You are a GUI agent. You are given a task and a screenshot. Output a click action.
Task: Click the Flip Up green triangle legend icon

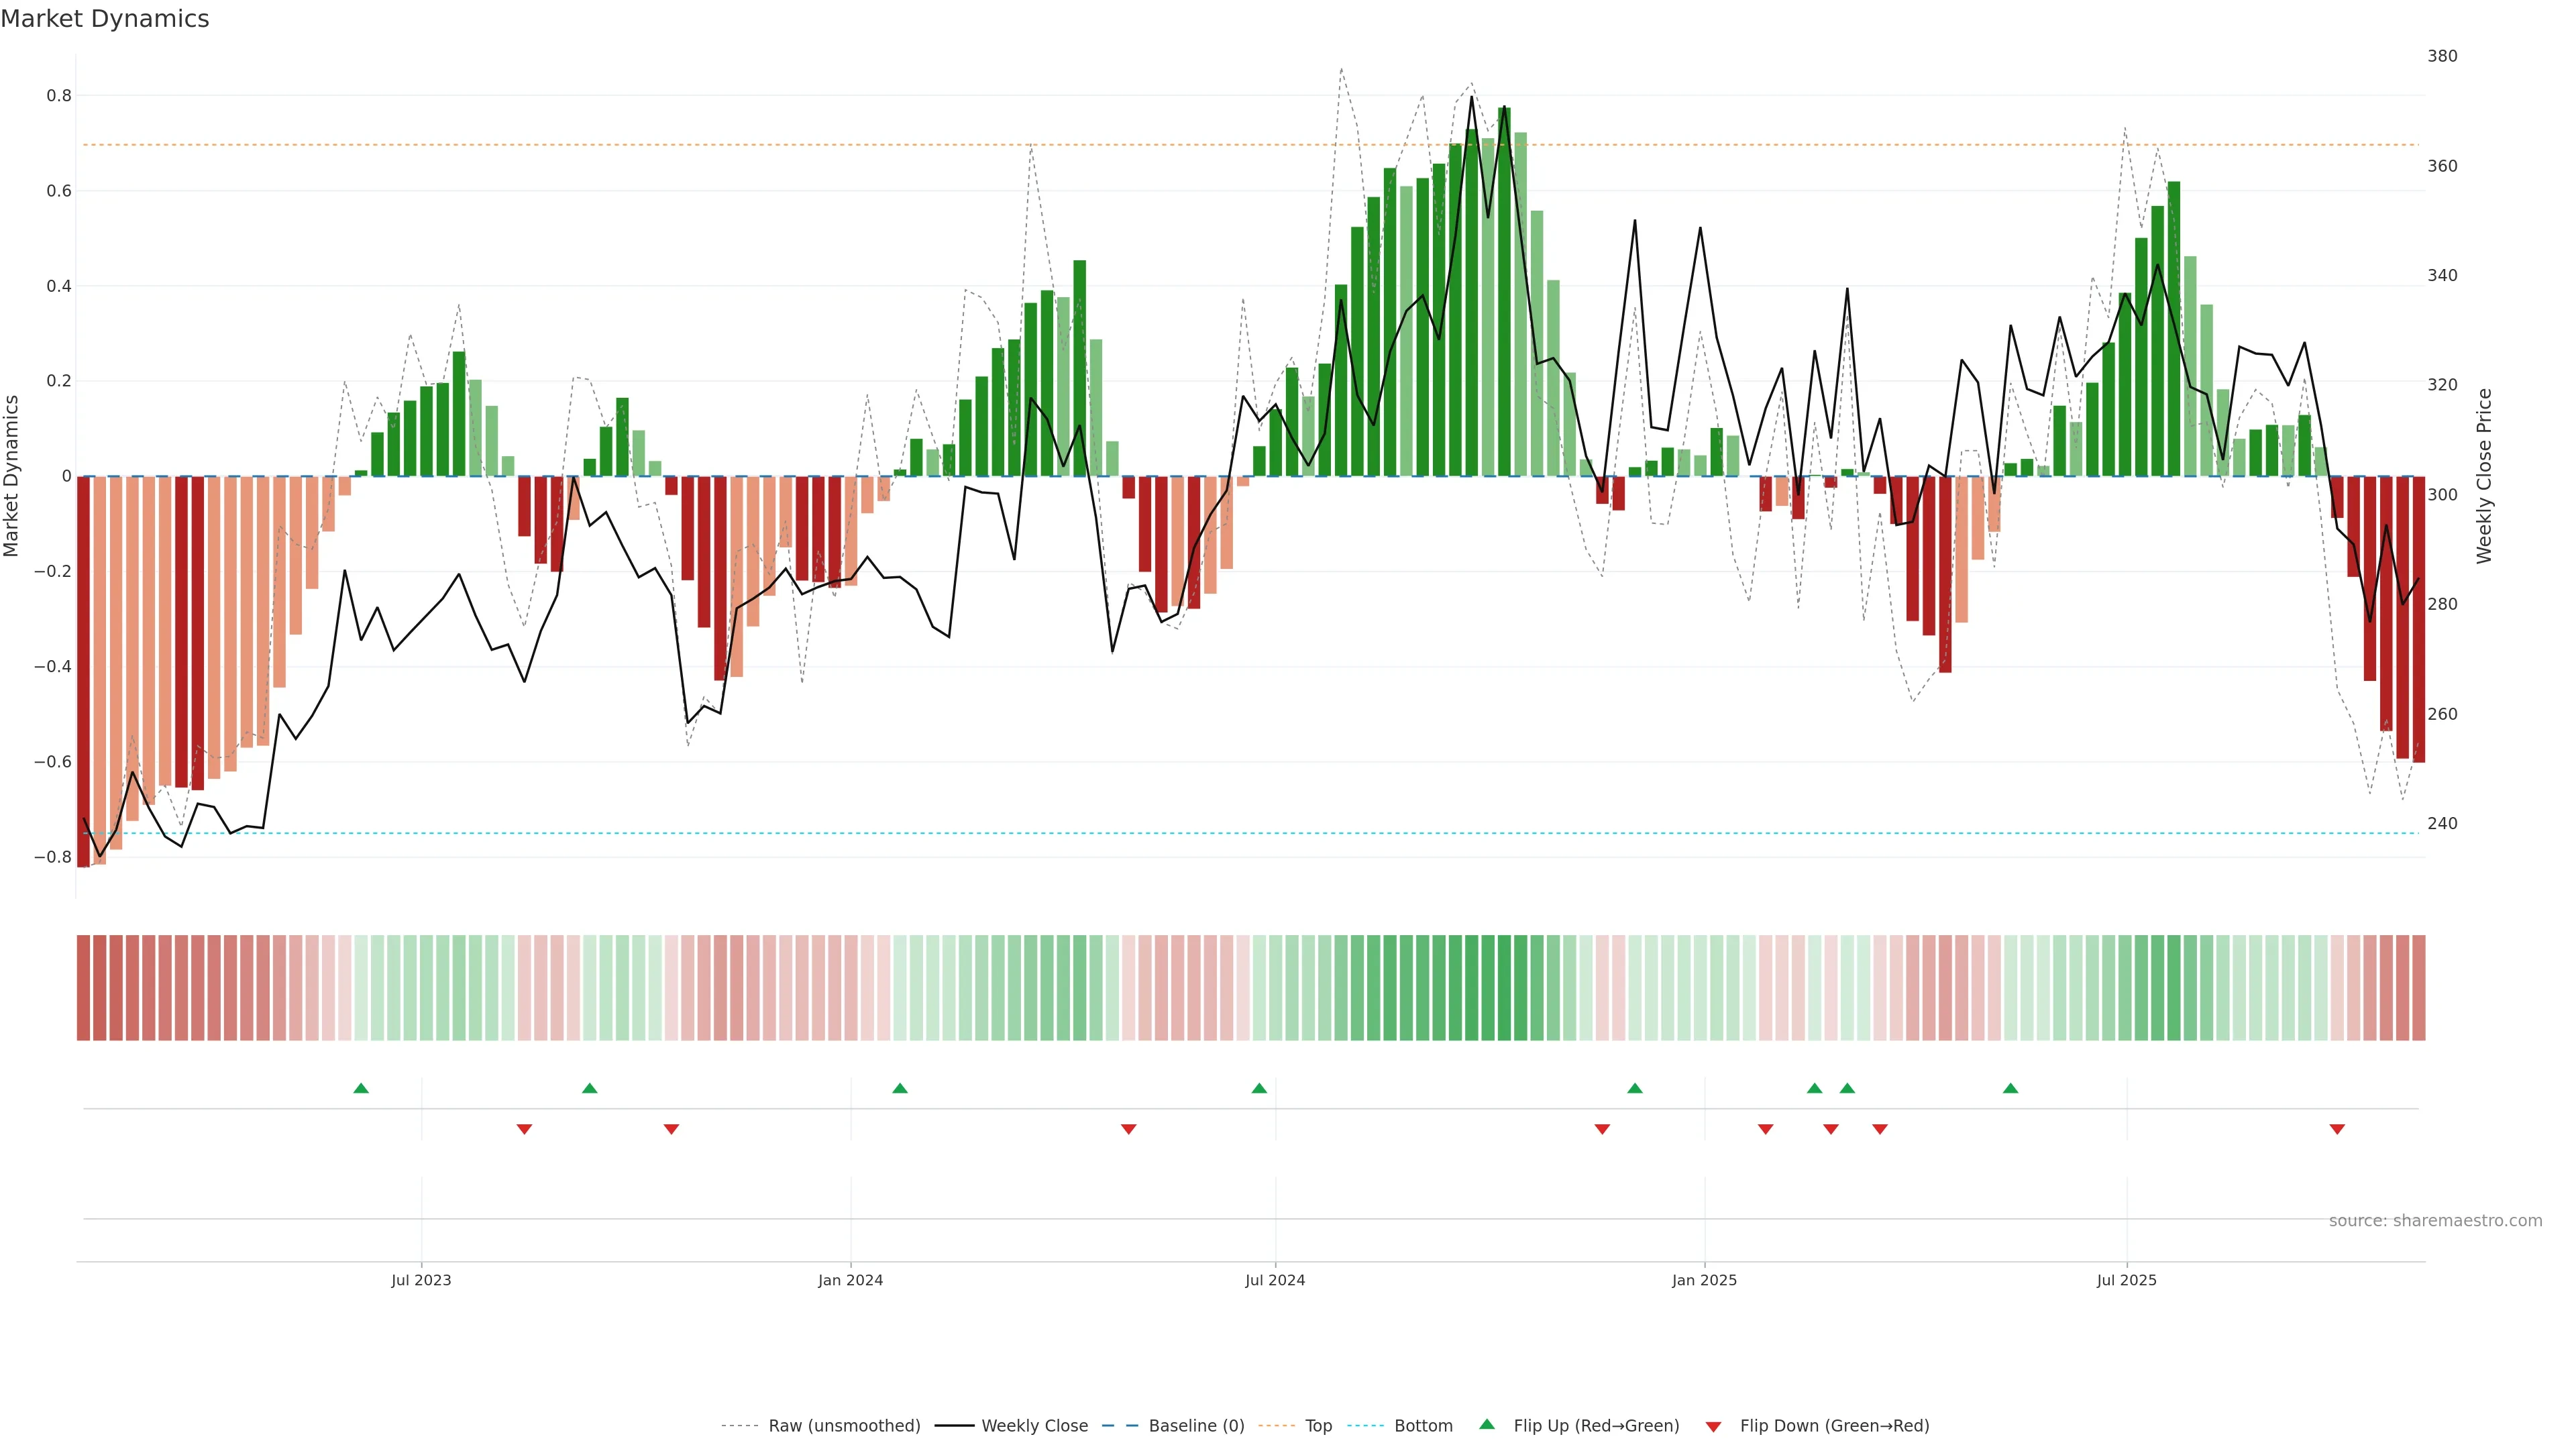click(1487, 1424)
